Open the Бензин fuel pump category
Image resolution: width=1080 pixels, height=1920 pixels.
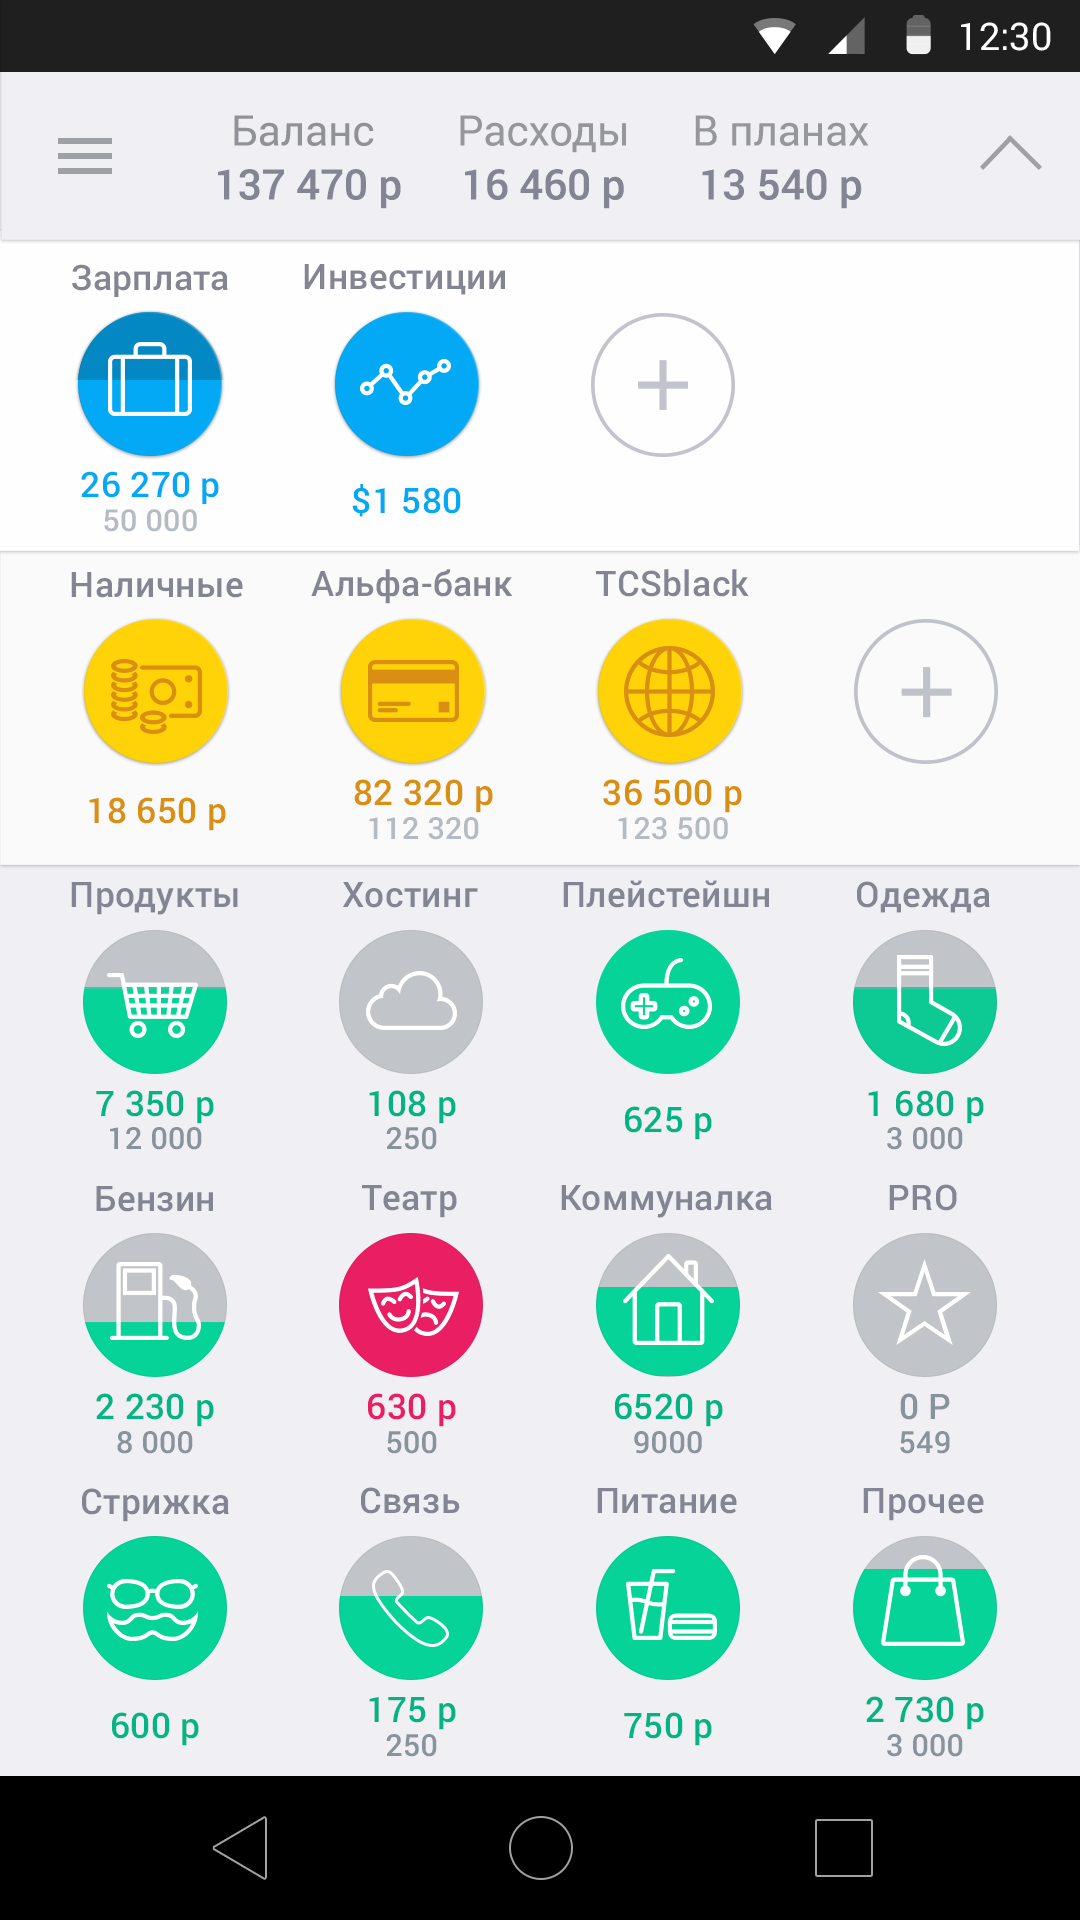155,1305
